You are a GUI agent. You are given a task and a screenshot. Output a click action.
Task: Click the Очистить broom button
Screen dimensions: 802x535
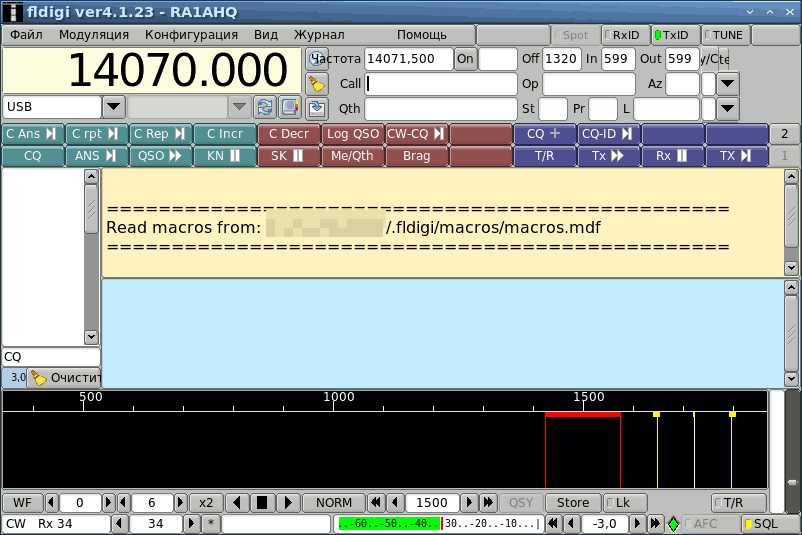(x=64, y=378)
